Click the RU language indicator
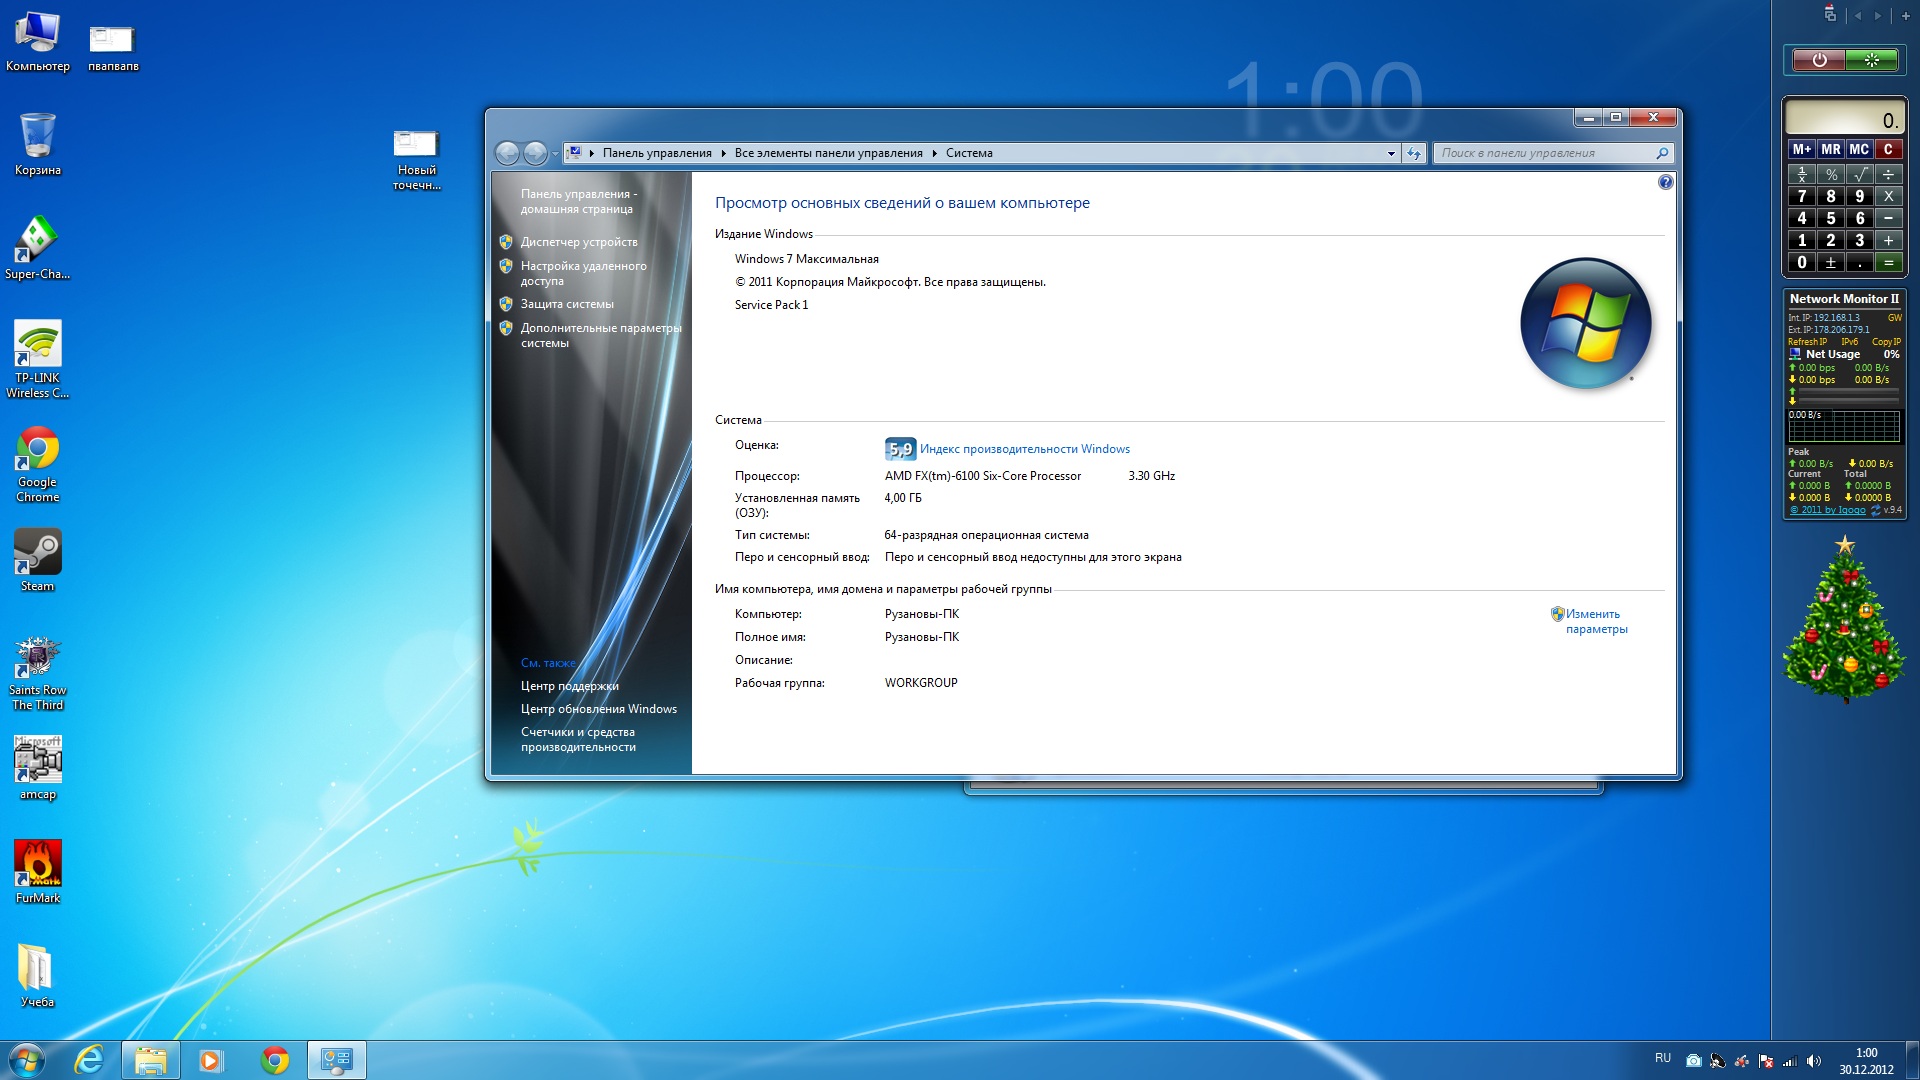The height and width of the screenshot is (1080, 1920). [x=1662, y=1058]
